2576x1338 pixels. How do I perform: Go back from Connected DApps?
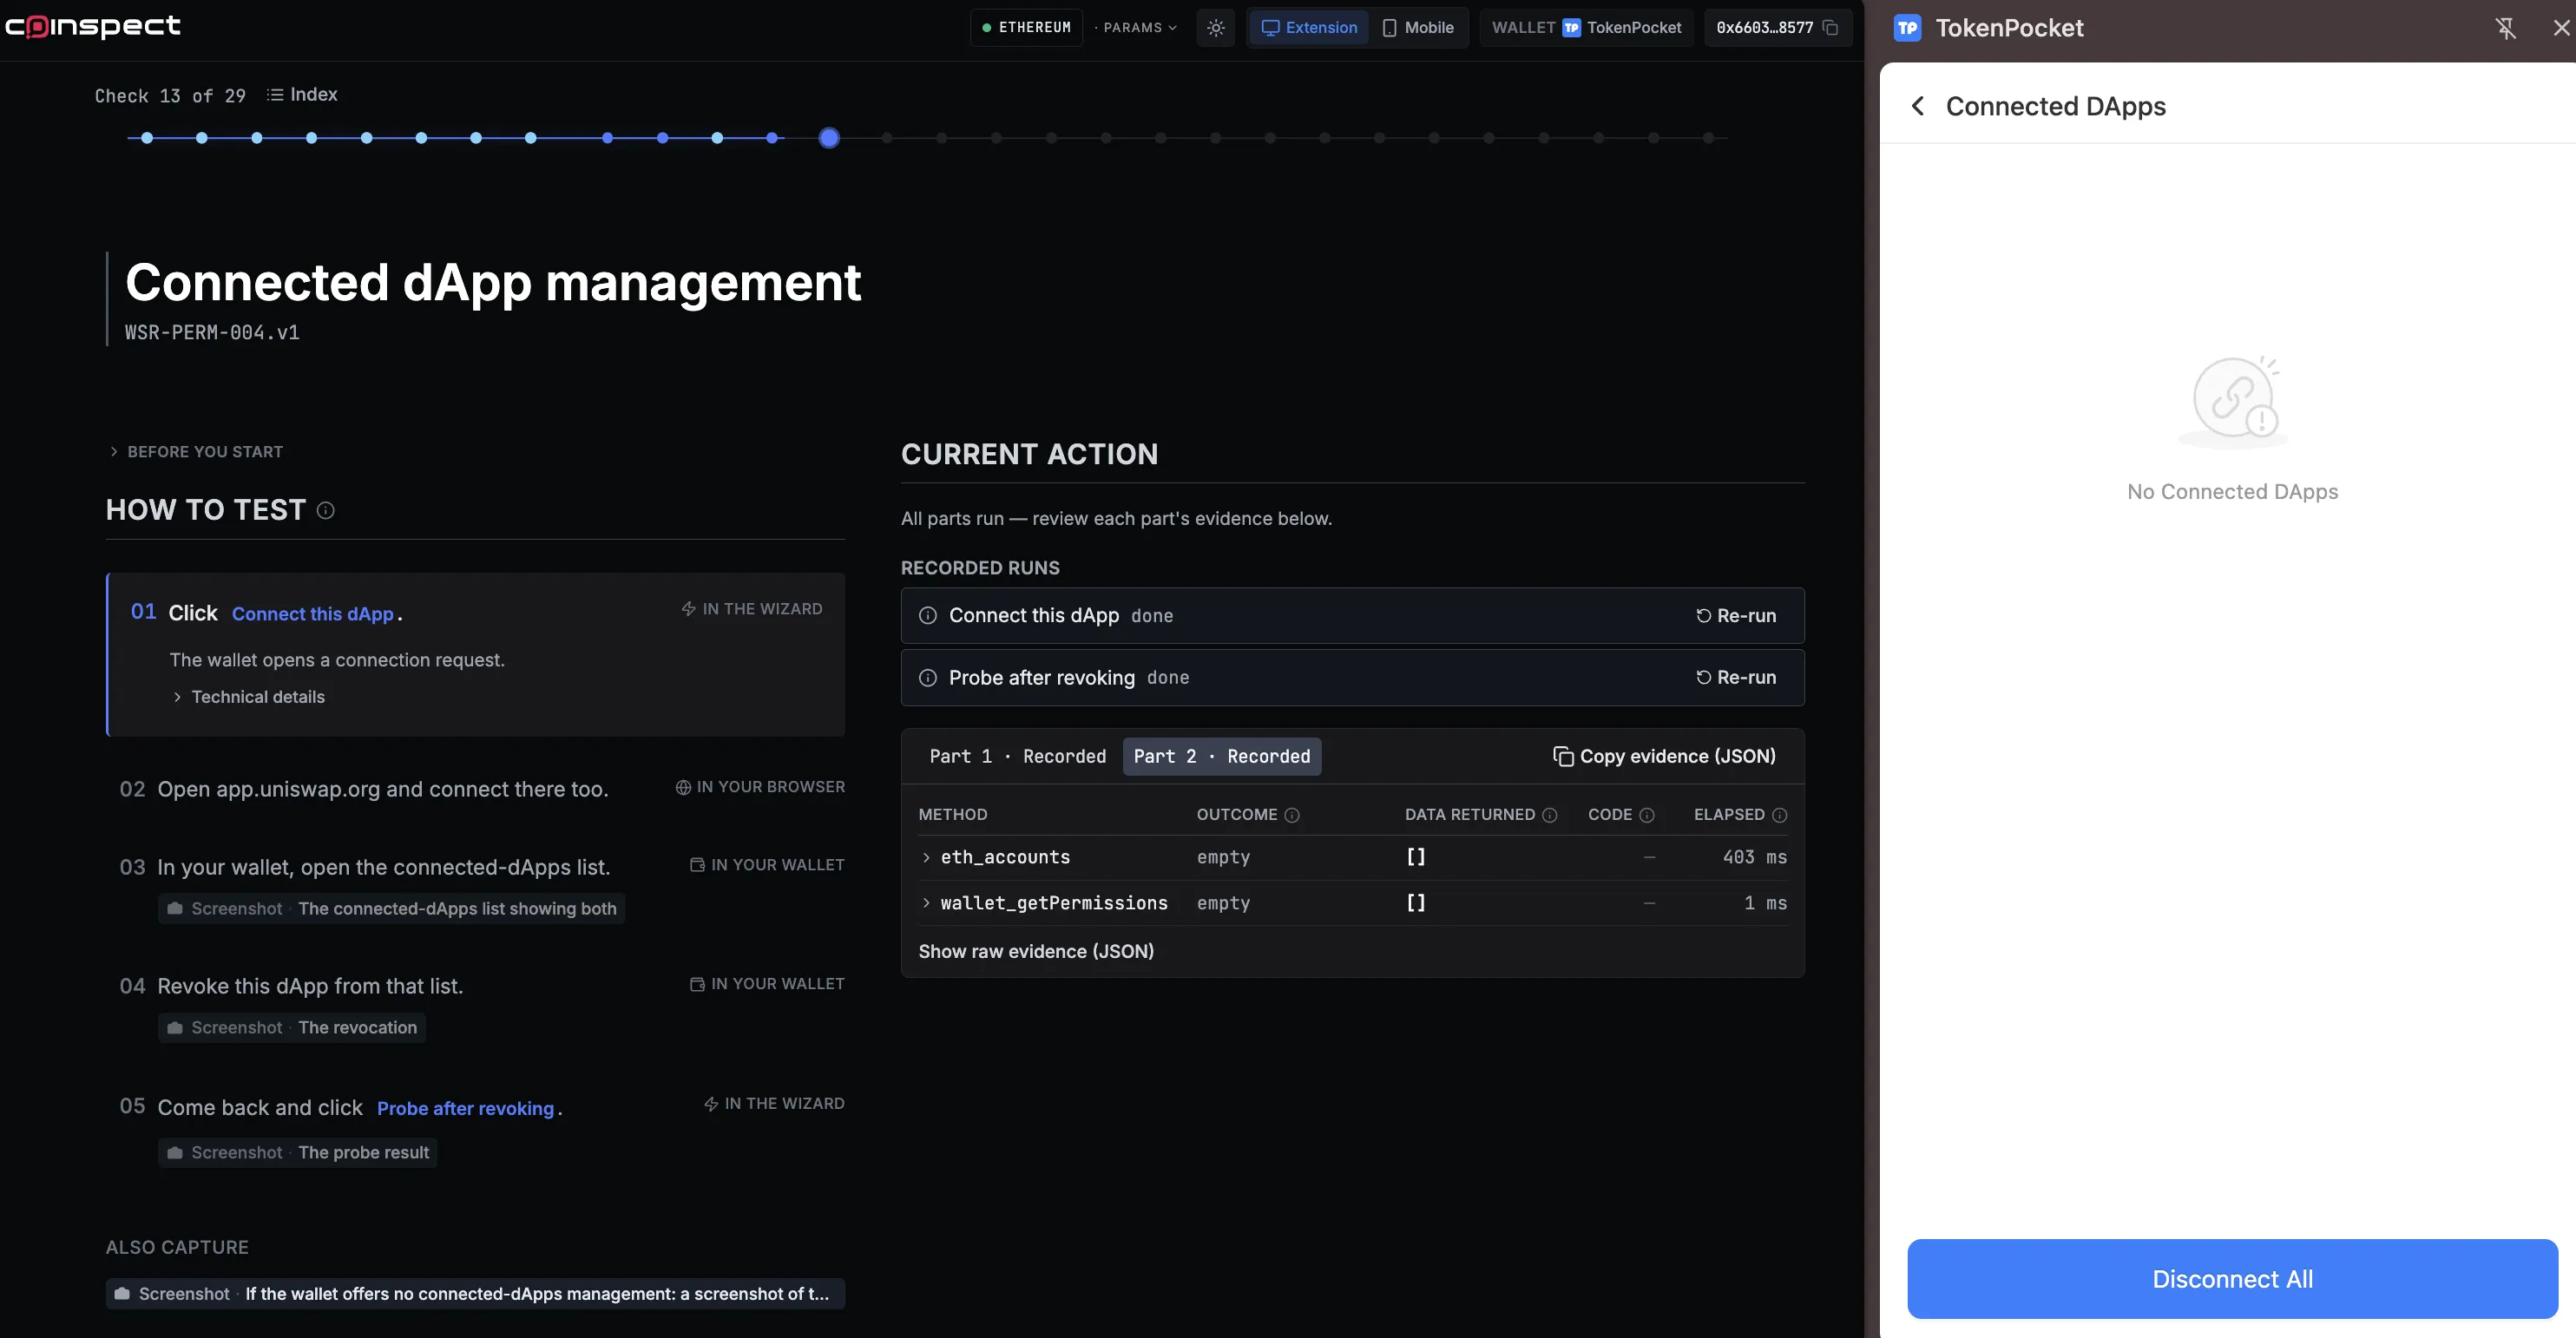[x=1917, y=106]
